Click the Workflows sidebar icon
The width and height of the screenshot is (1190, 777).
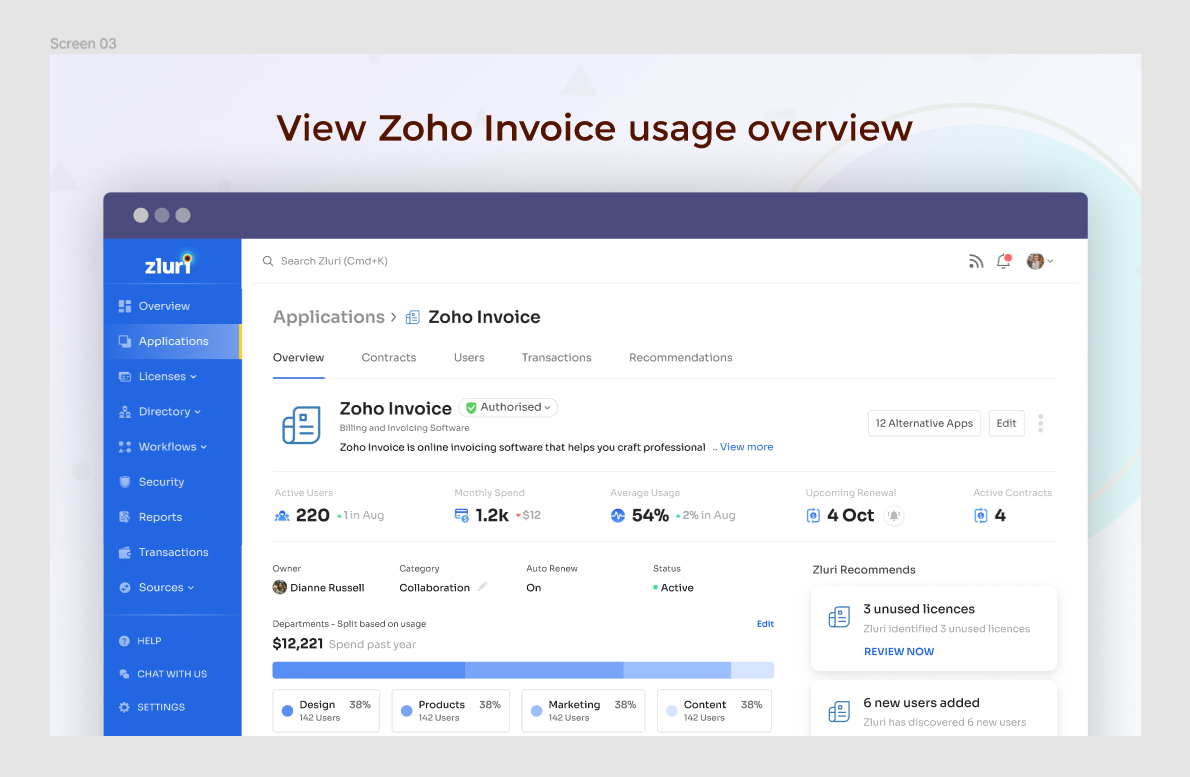pyautogui.click(x=124, y=447)
